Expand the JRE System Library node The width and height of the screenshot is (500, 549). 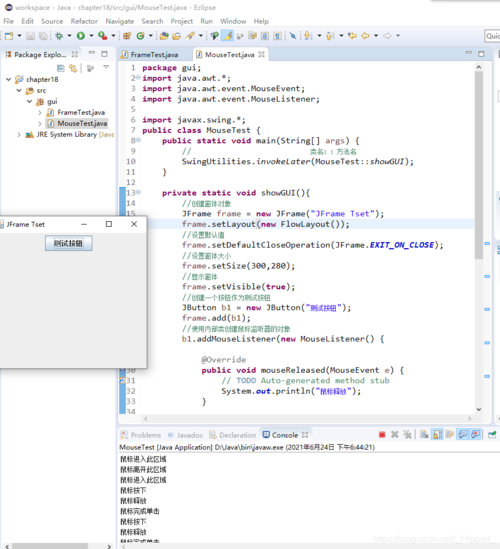(x=19, y=134)
